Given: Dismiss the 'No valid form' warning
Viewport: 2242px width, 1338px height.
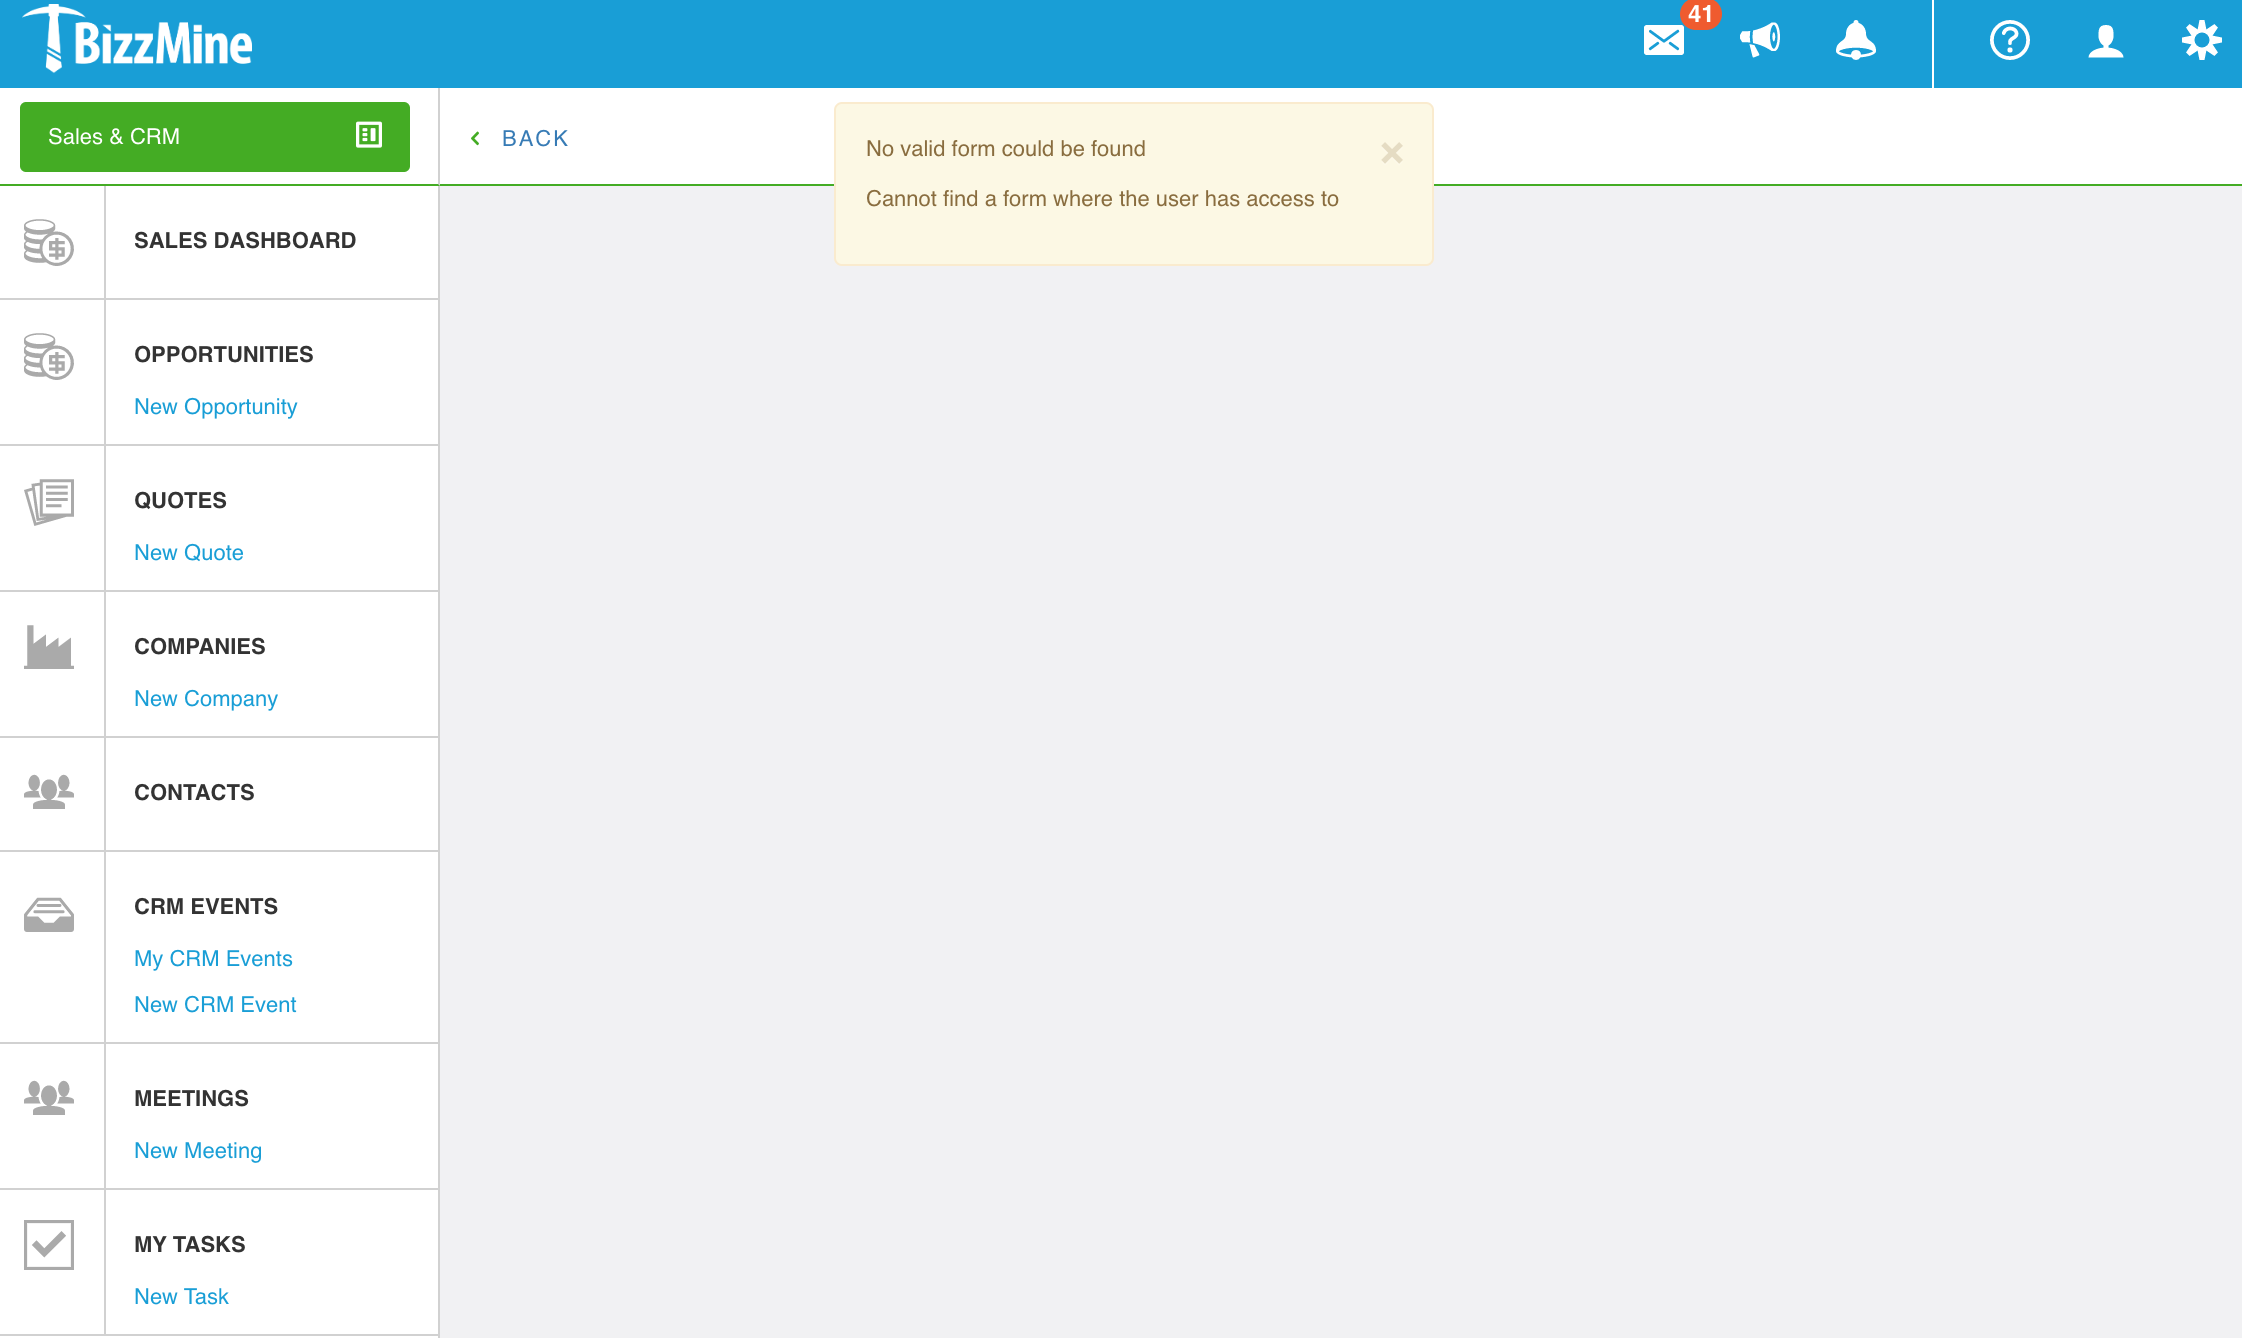Looking at the screenshot, I should [1392, 153].
